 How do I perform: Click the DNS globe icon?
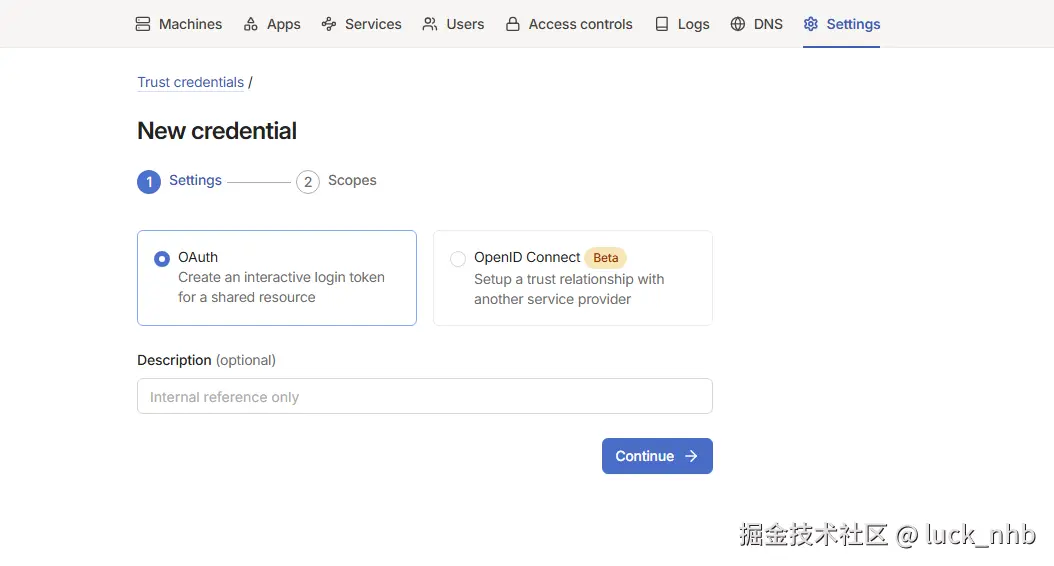click(x=738, y=24)
